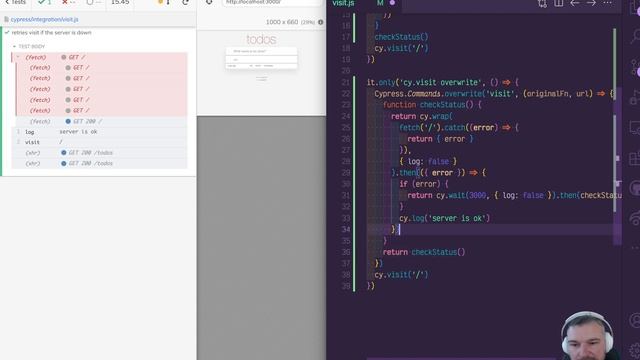Image resolution: width=640 pixels, height=360 pixels.
Task: Open Extensions in the activity bar
Action: click(x=635, y=158)
